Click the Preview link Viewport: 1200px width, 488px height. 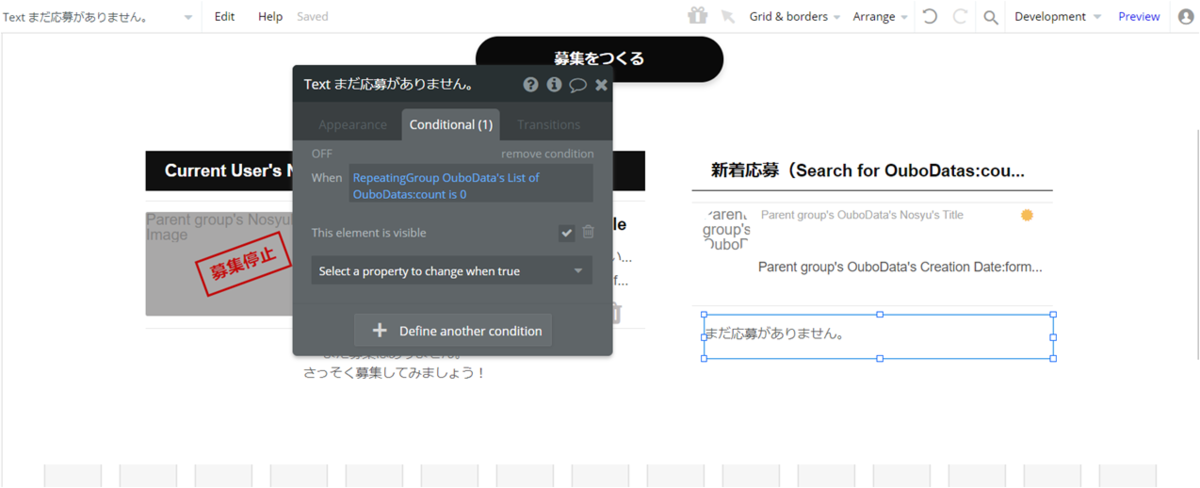click(x=1139, y=17)
